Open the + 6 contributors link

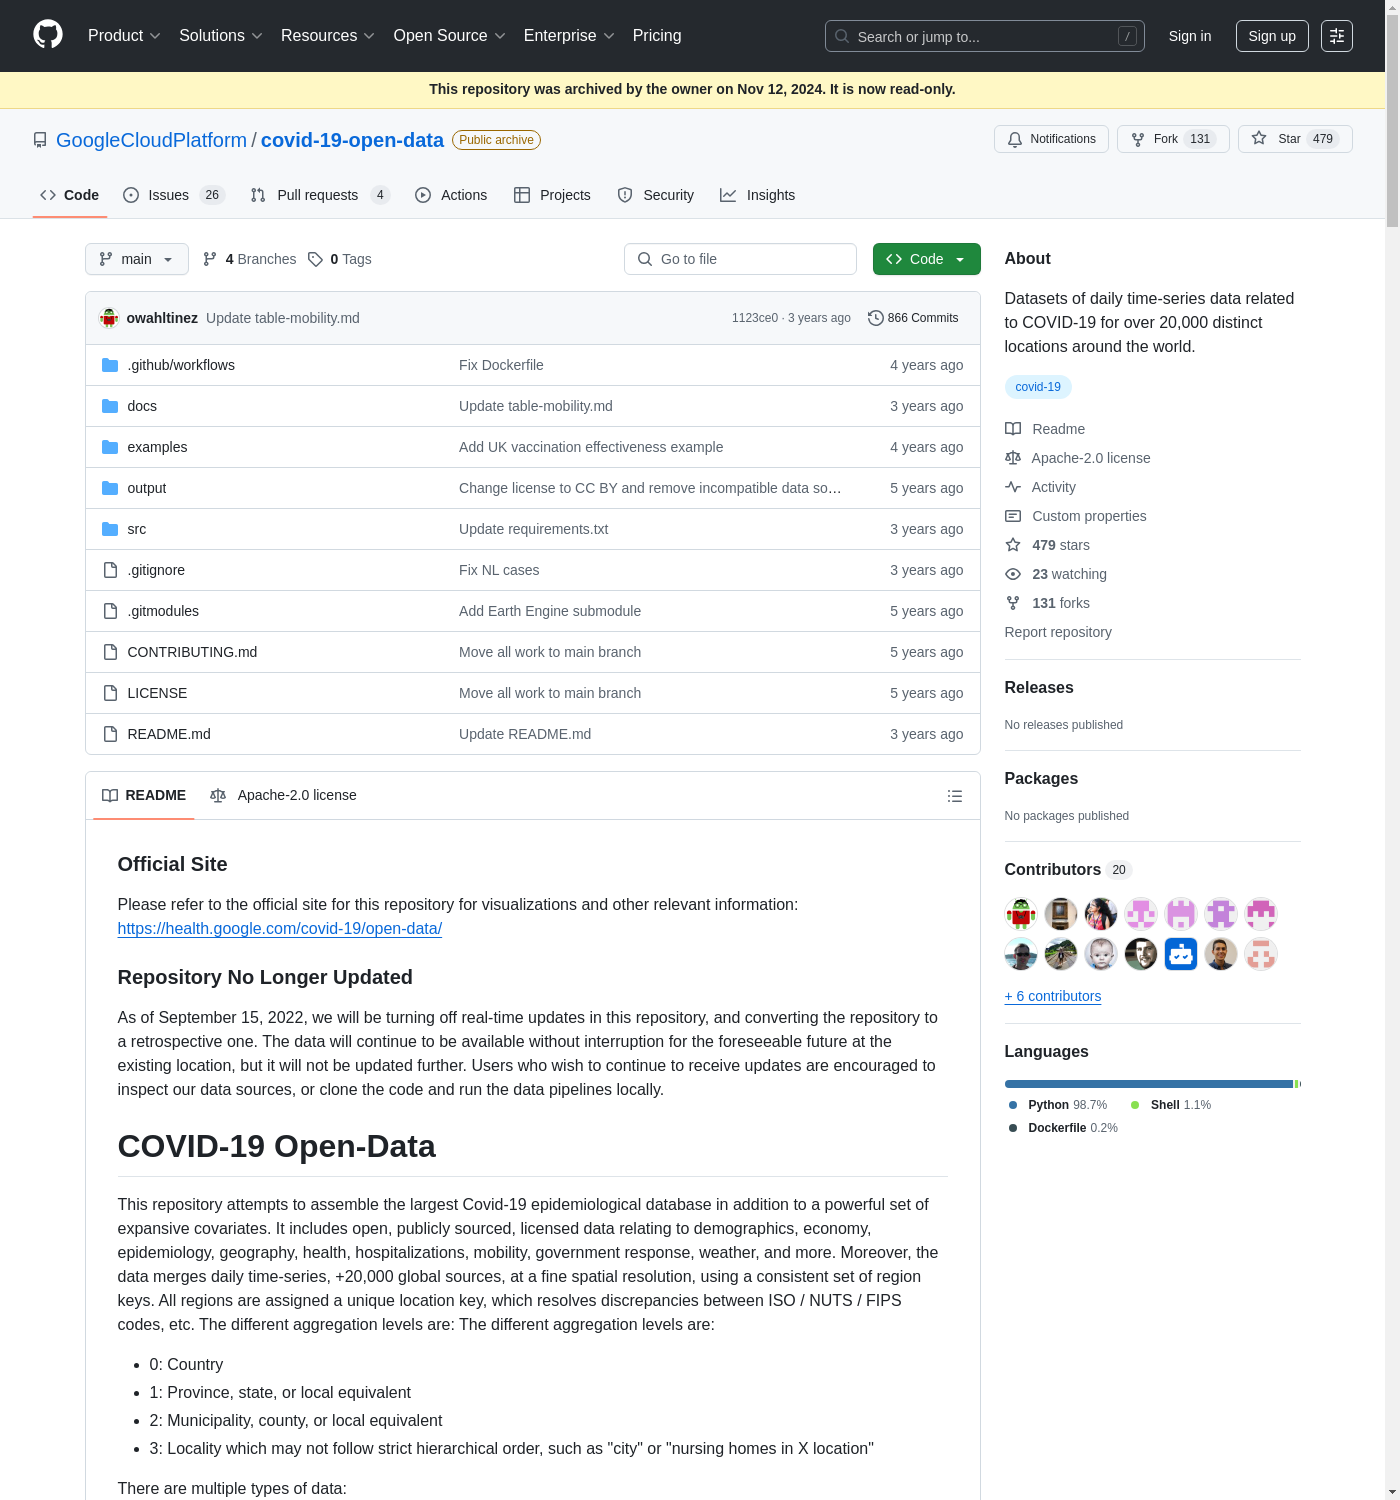click(x=1053, y=996)
